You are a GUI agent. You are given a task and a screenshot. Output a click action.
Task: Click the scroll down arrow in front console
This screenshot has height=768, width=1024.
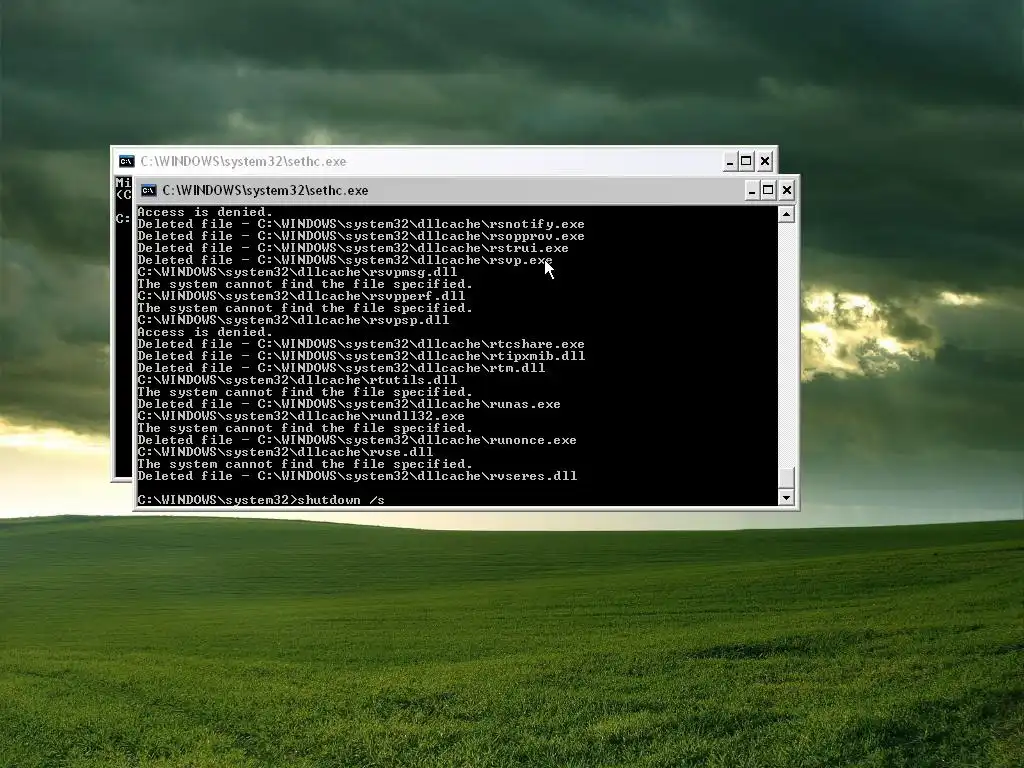(x=786, y=498)
